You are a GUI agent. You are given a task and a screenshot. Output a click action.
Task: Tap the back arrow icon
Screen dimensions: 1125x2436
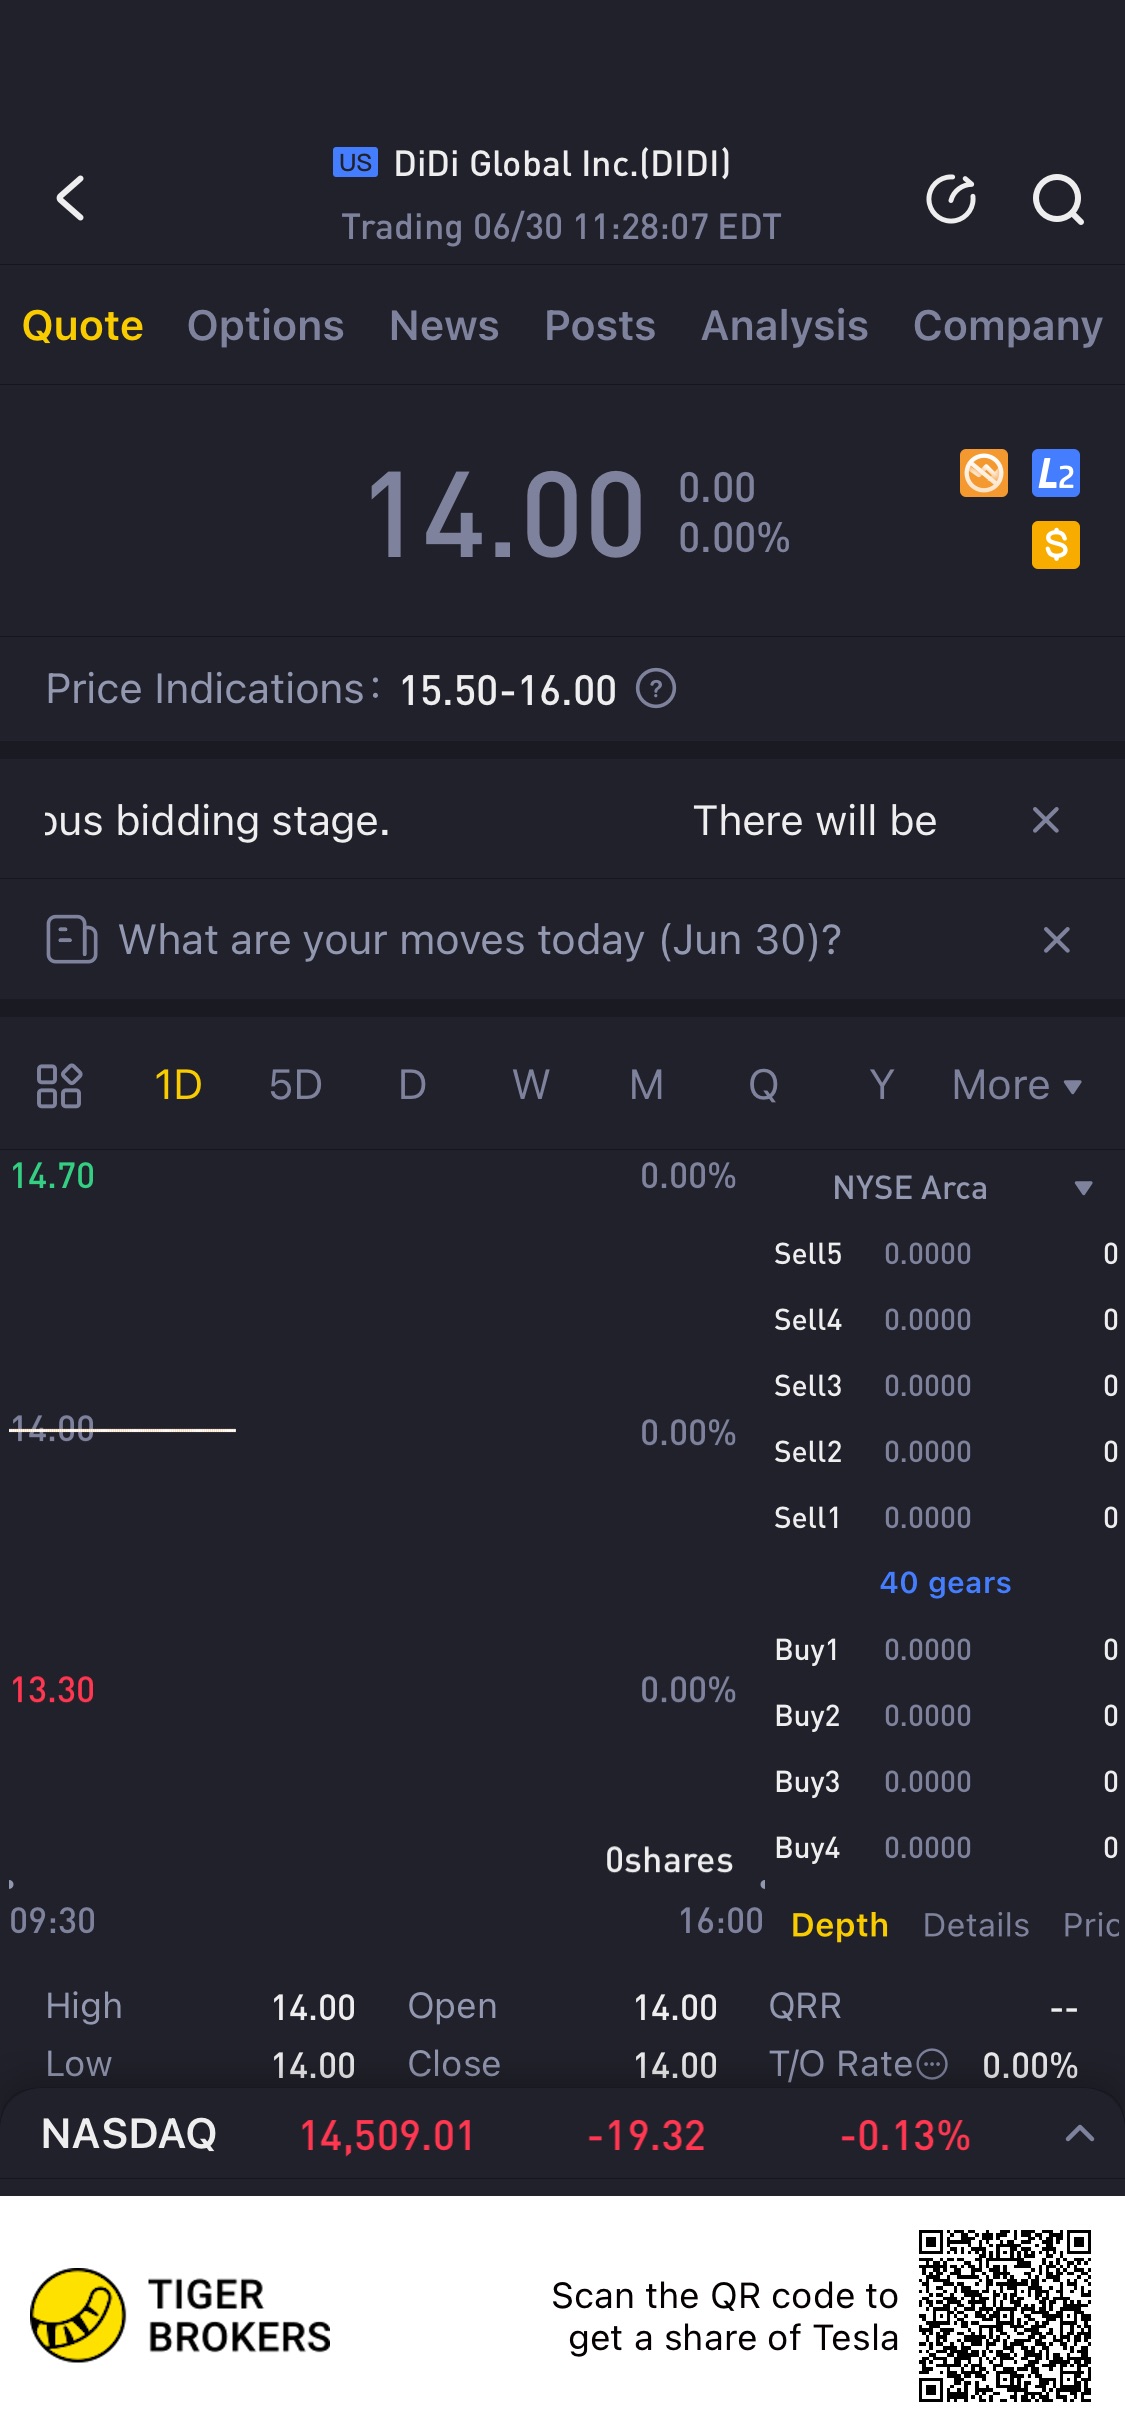point(70,198)
